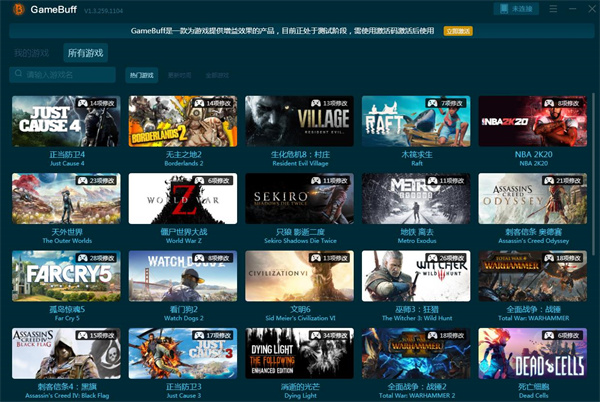Click gamepad badge on Just Cause 4

click(96, 103)
